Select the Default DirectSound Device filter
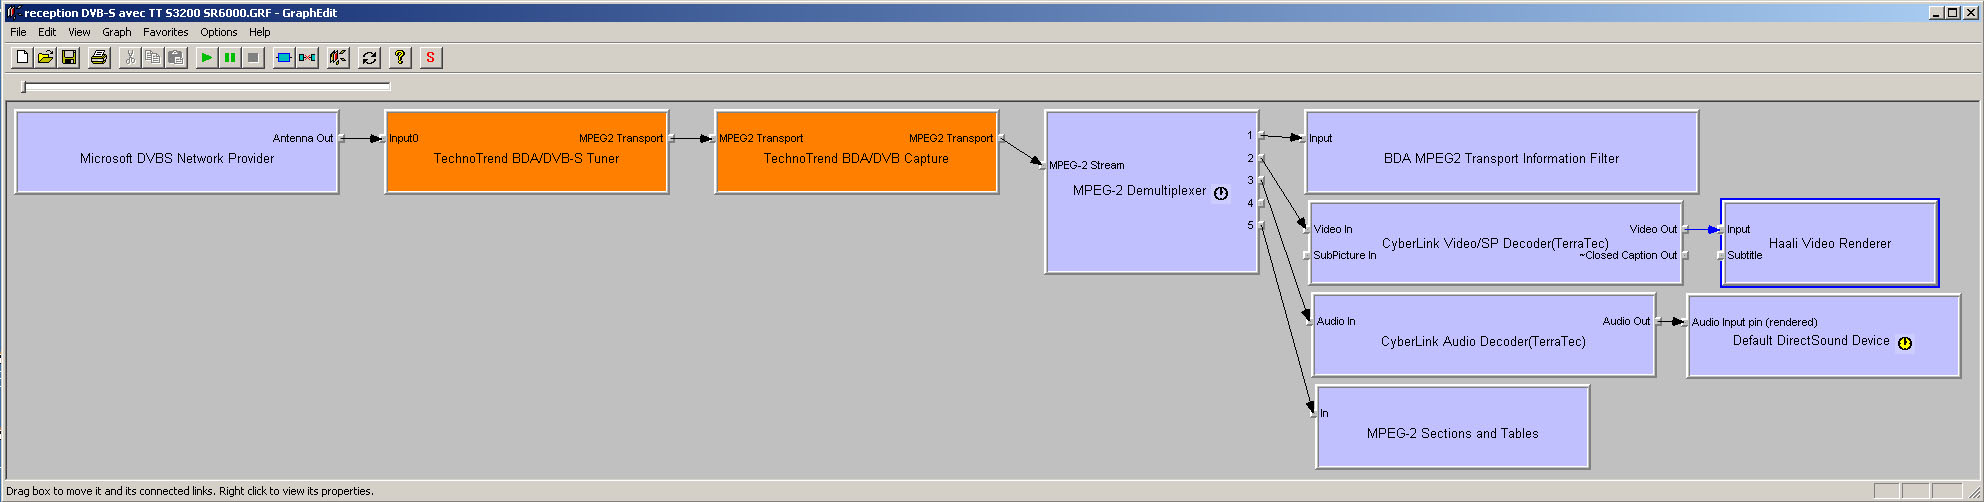The height and width of the screenshot is (502, 1984). [1823, 335]
